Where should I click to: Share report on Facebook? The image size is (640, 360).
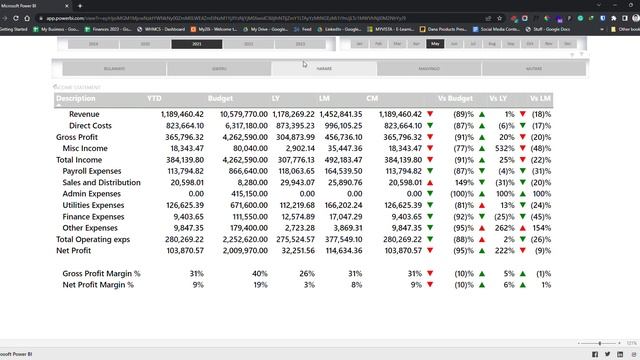595,354
